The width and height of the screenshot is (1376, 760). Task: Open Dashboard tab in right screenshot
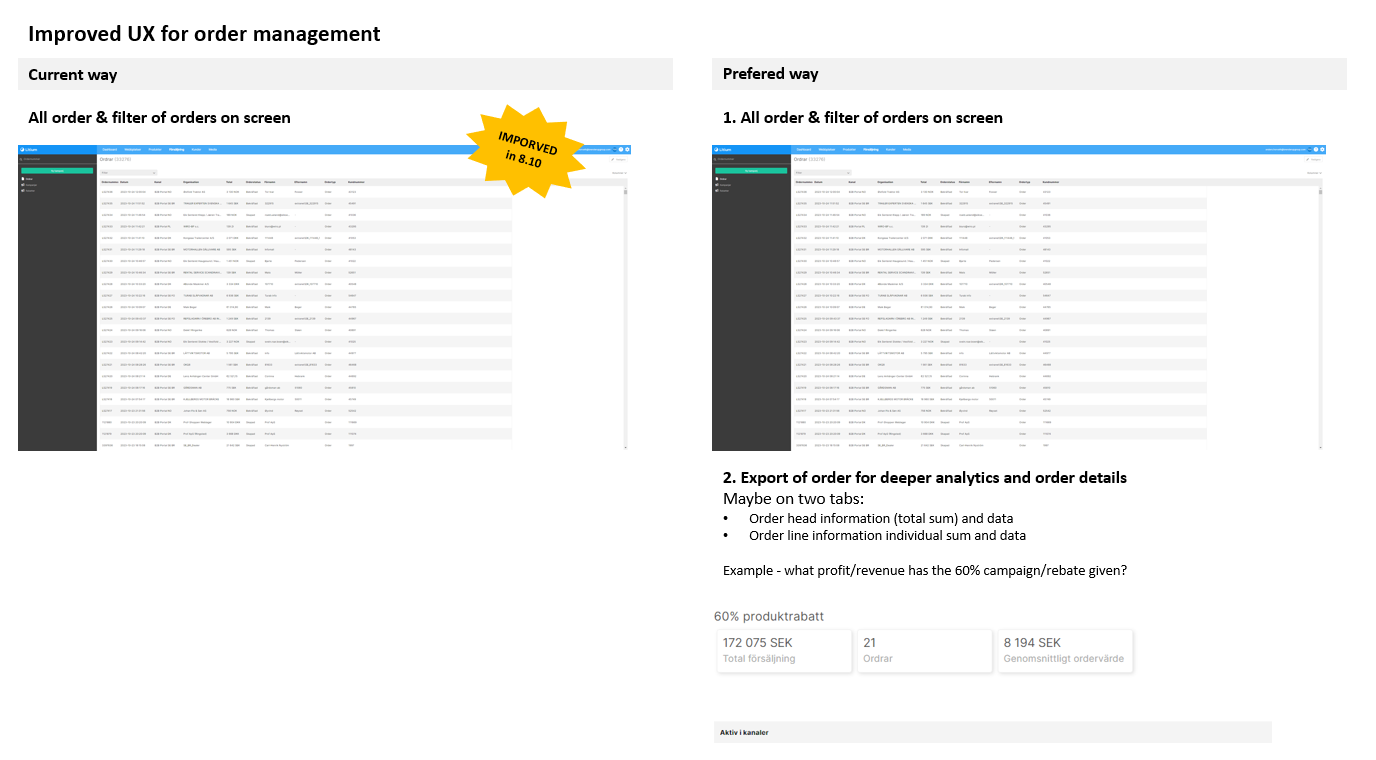(x=803, y=149)
